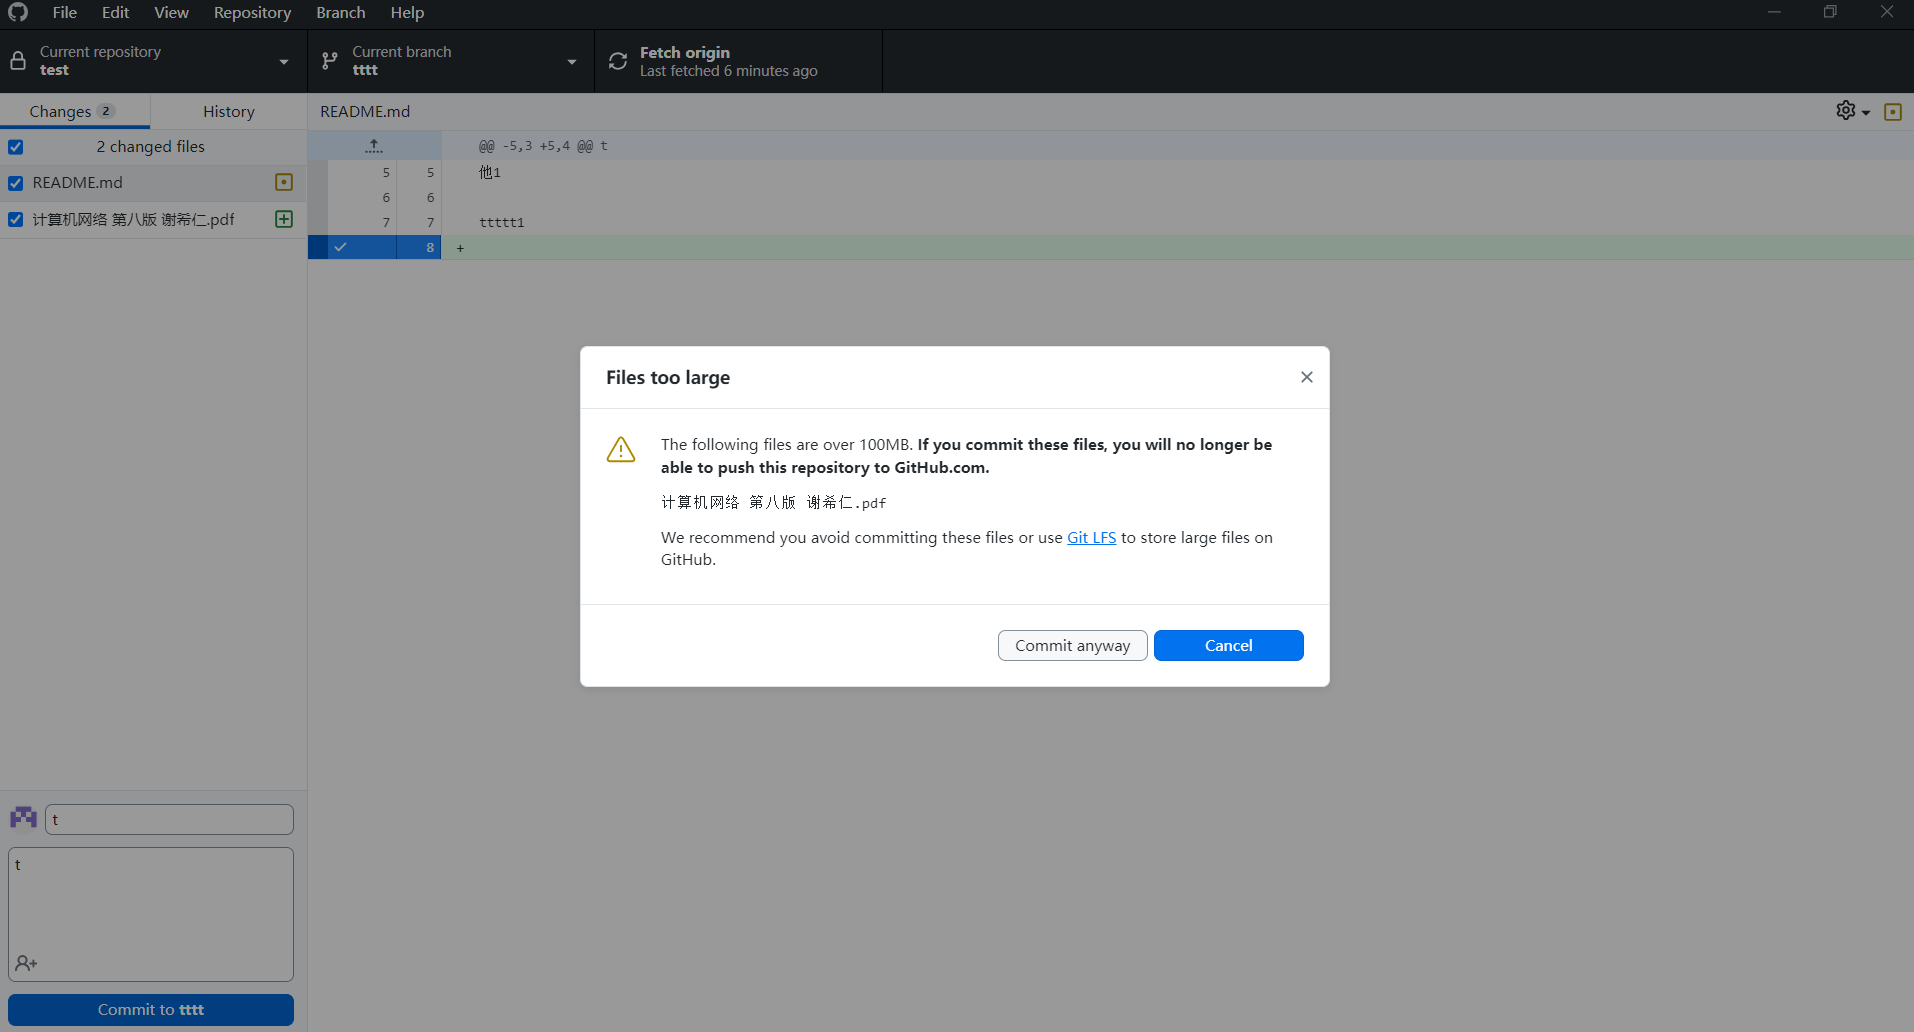Select README.md in the changed files list
Screen dimensions: 1914x1032
point(153,183)
